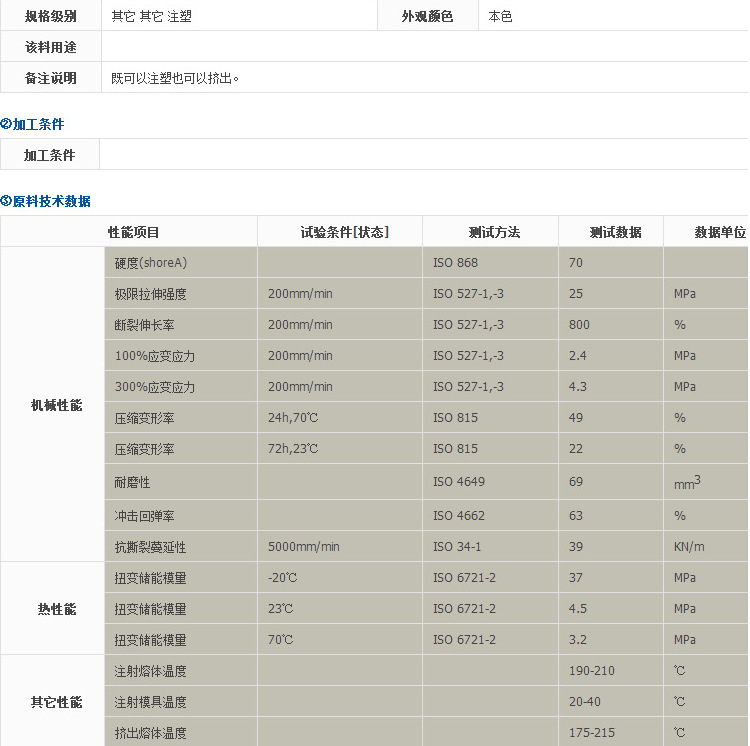This screenshot has width=750, height=746.
Task: Click the 极限拉伸强度 row name
Action: pyautogui.click(x=150, y=294)
